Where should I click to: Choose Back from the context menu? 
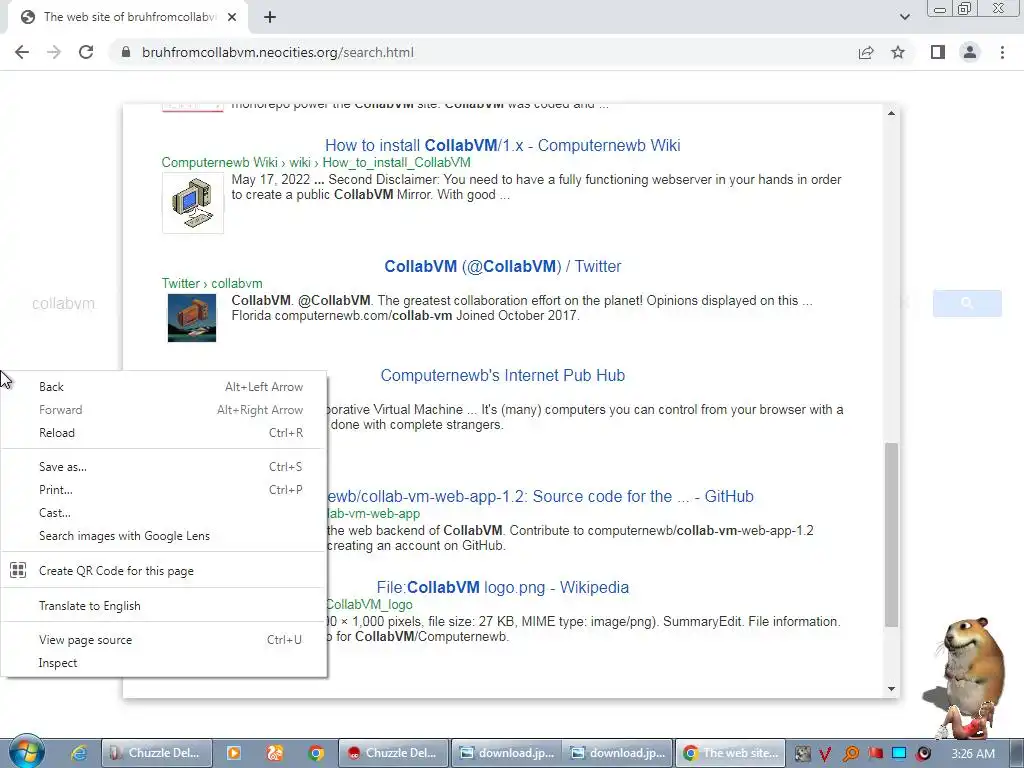pyautogui.click(x=163, y=387)
